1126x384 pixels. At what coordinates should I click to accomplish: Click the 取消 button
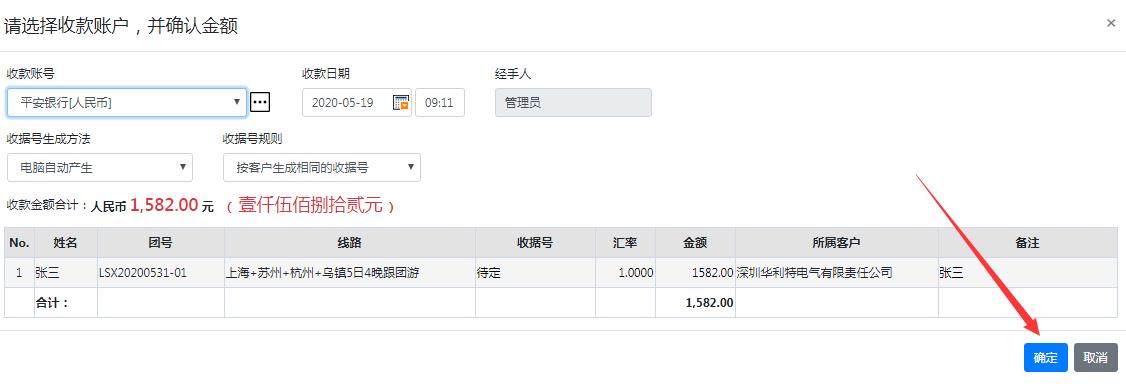click(x=1096, y=357)
